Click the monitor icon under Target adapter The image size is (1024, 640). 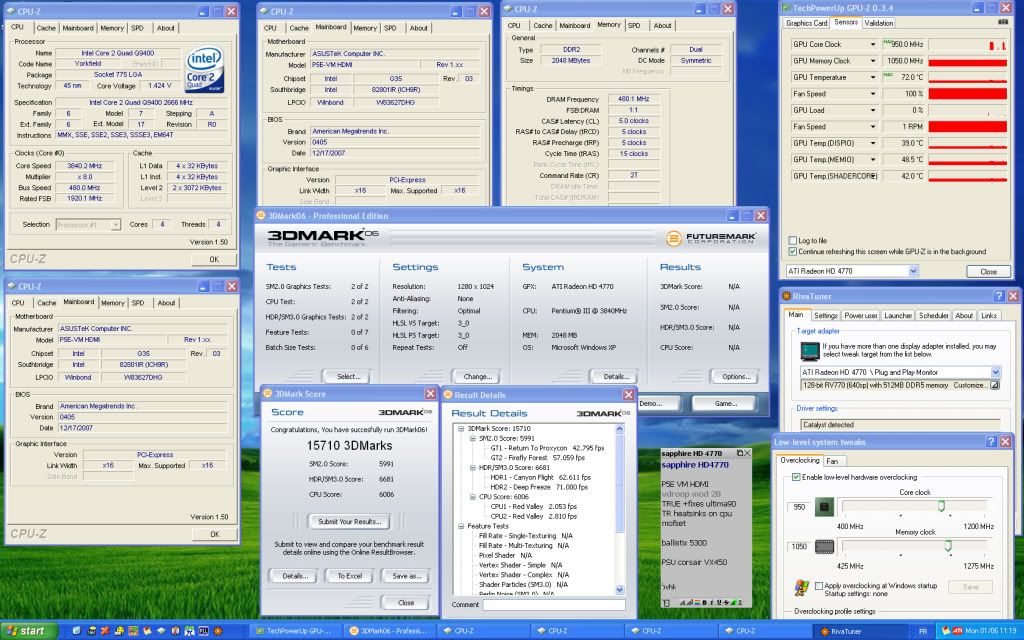point(810,352)
